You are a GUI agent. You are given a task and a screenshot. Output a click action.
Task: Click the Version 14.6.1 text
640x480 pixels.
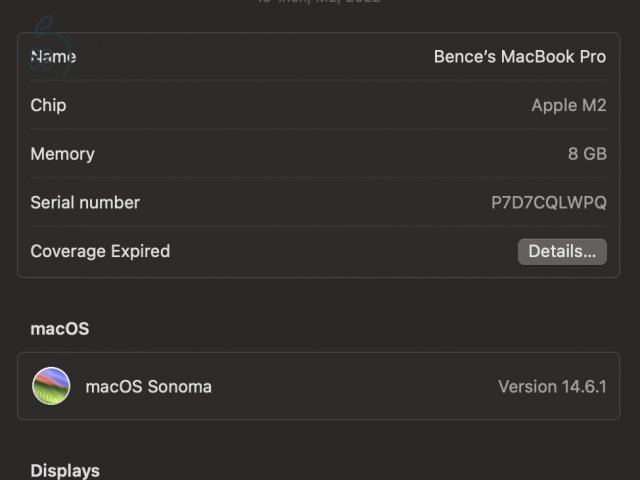click(552, 386)
